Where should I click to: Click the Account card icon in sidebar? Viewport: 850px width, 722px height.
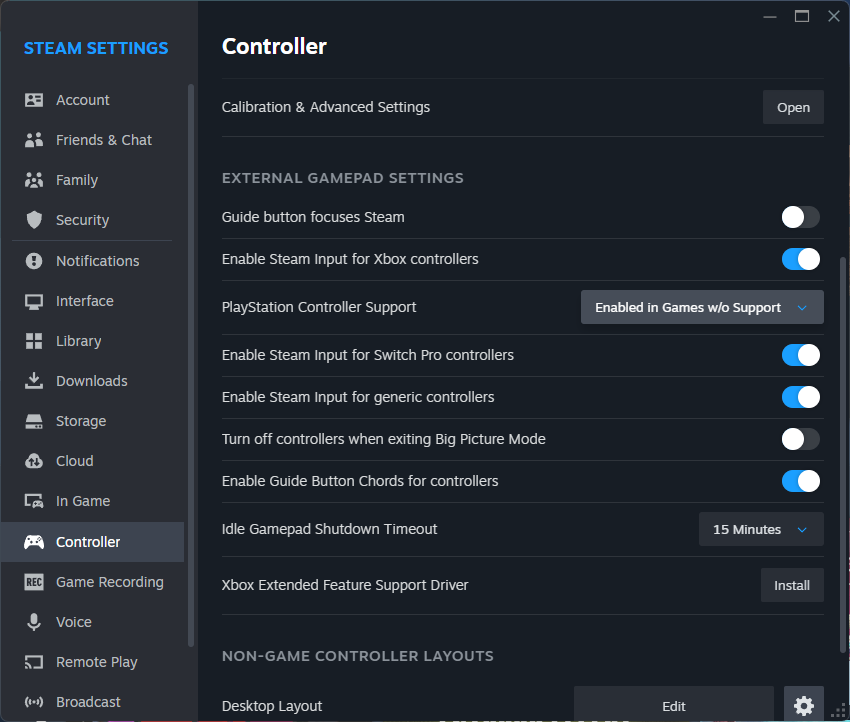[x=34, y=100]
